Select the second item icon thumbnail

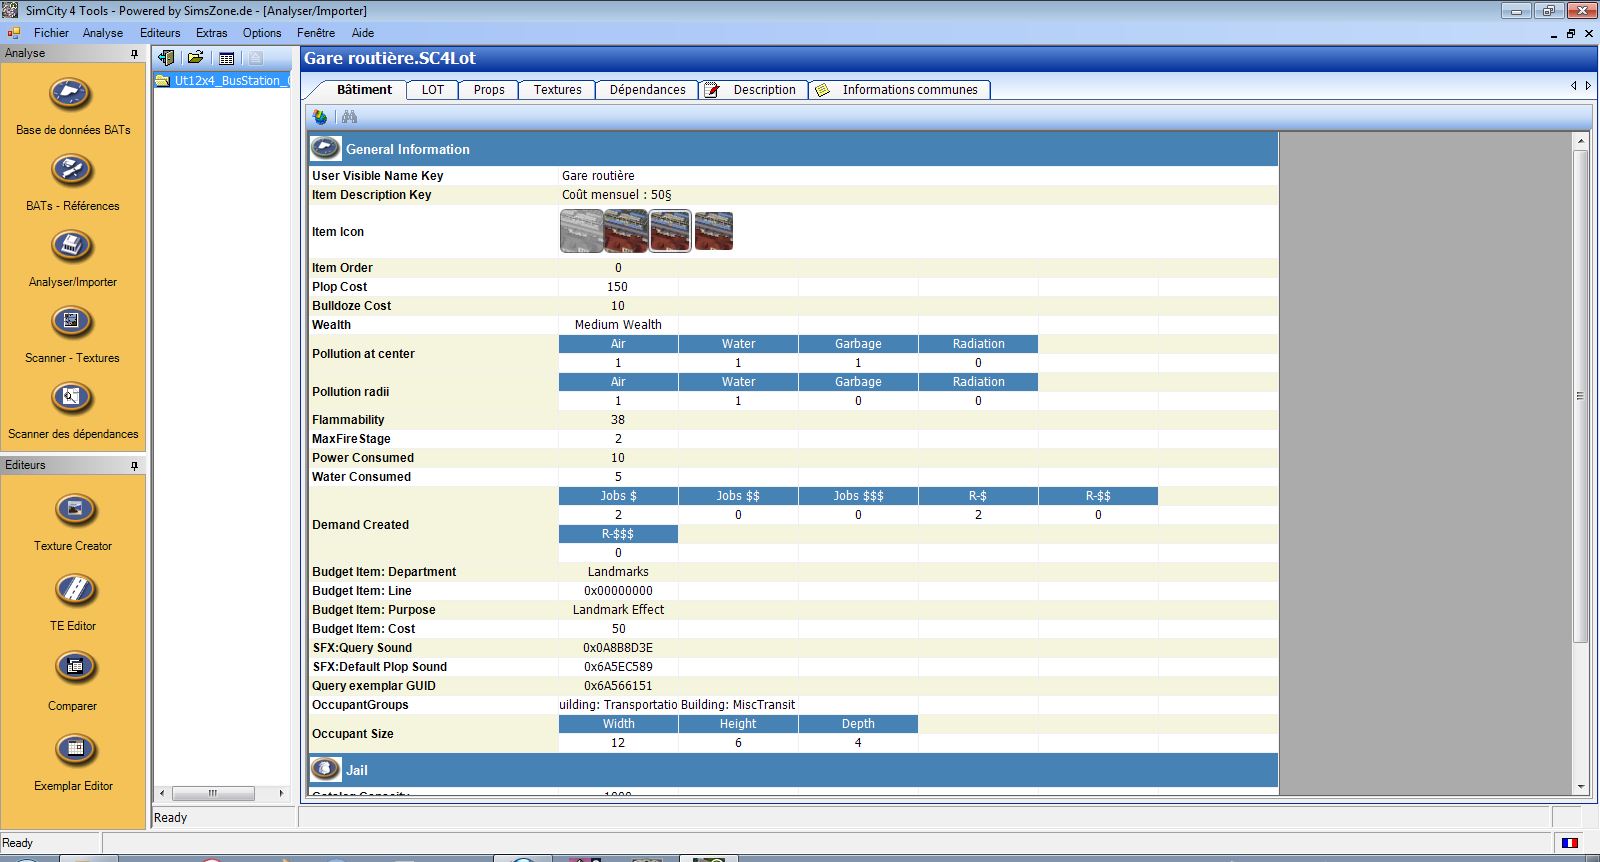point(626,231)
